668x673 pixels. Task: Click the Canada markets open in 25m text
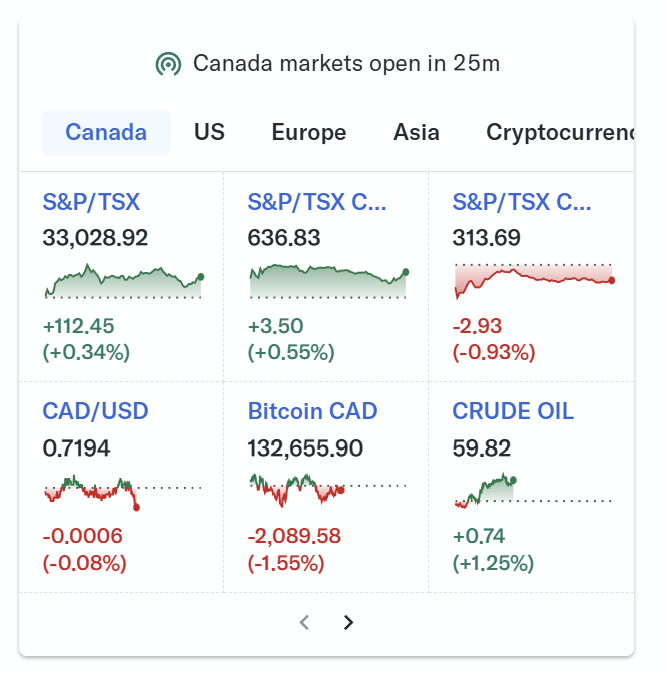pos(346,64)
